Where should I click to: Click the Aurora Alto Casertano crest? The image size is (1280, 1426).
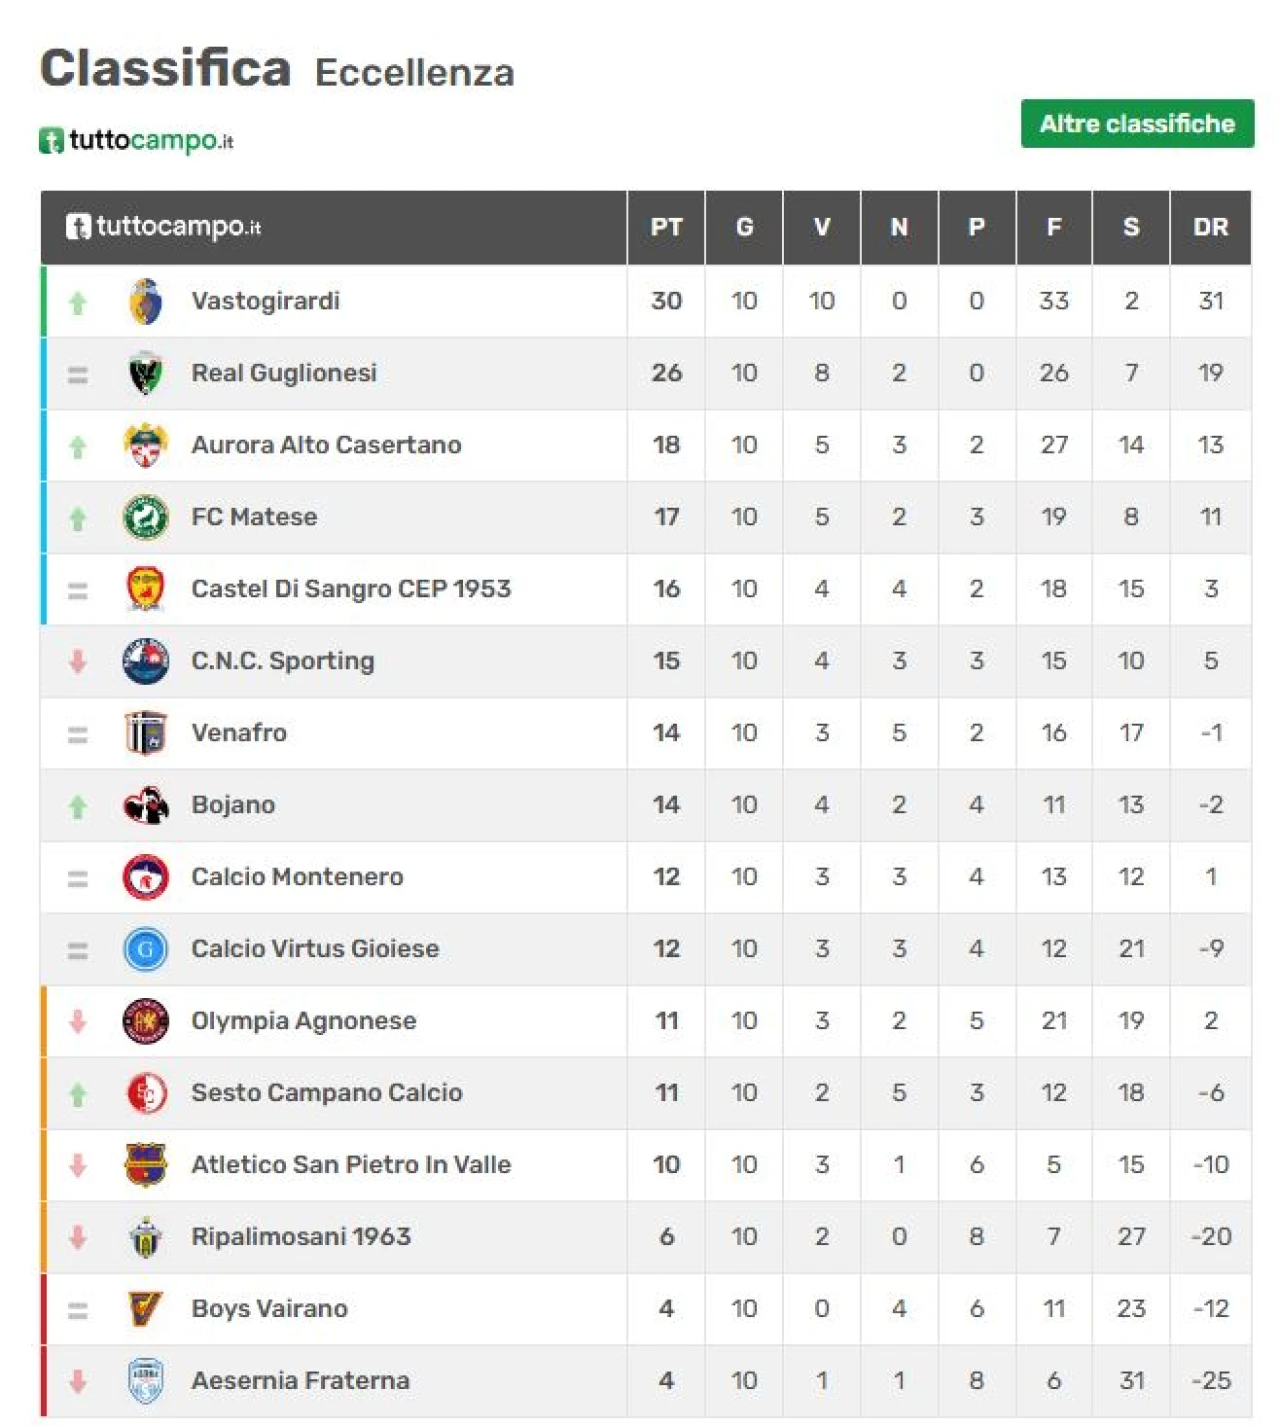pos(146,445)
